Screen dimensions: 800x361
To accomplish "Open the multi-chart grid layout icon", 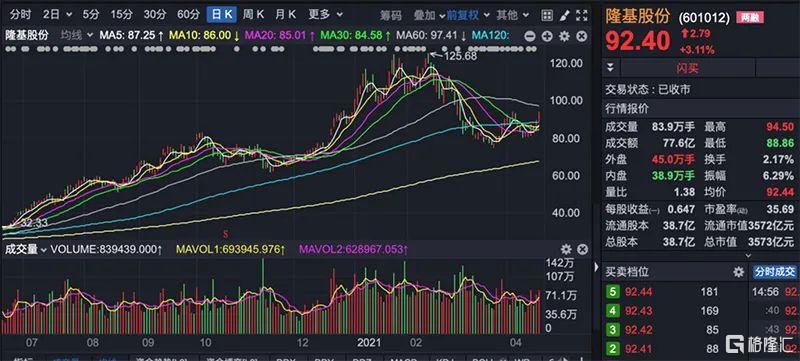I will (546, 15).
